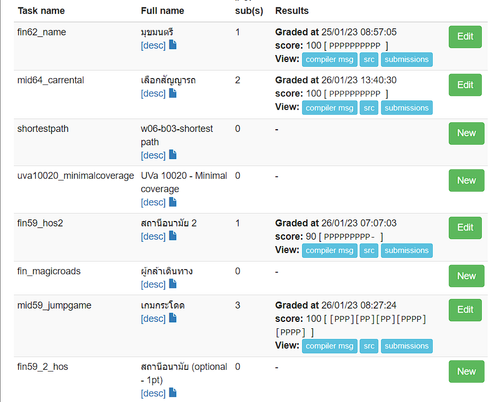Edit the fin62_name submission
The width and height of the screenshot is (500, 402).
tap(465, 37)
